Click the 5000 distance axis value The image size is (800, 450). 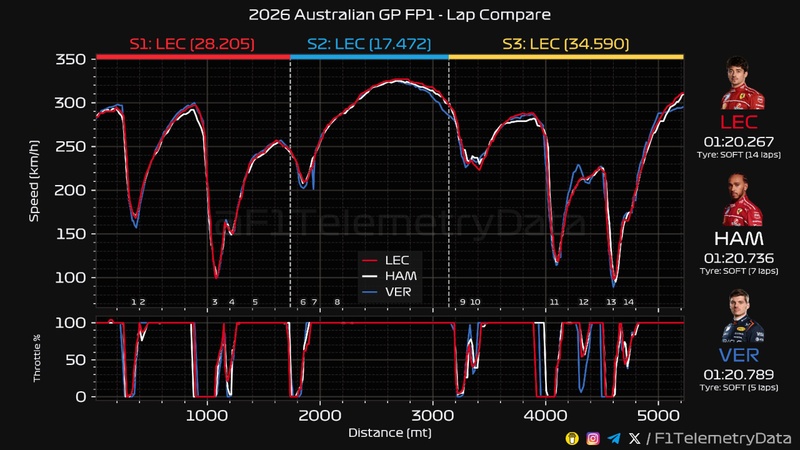tap(658, 415)
